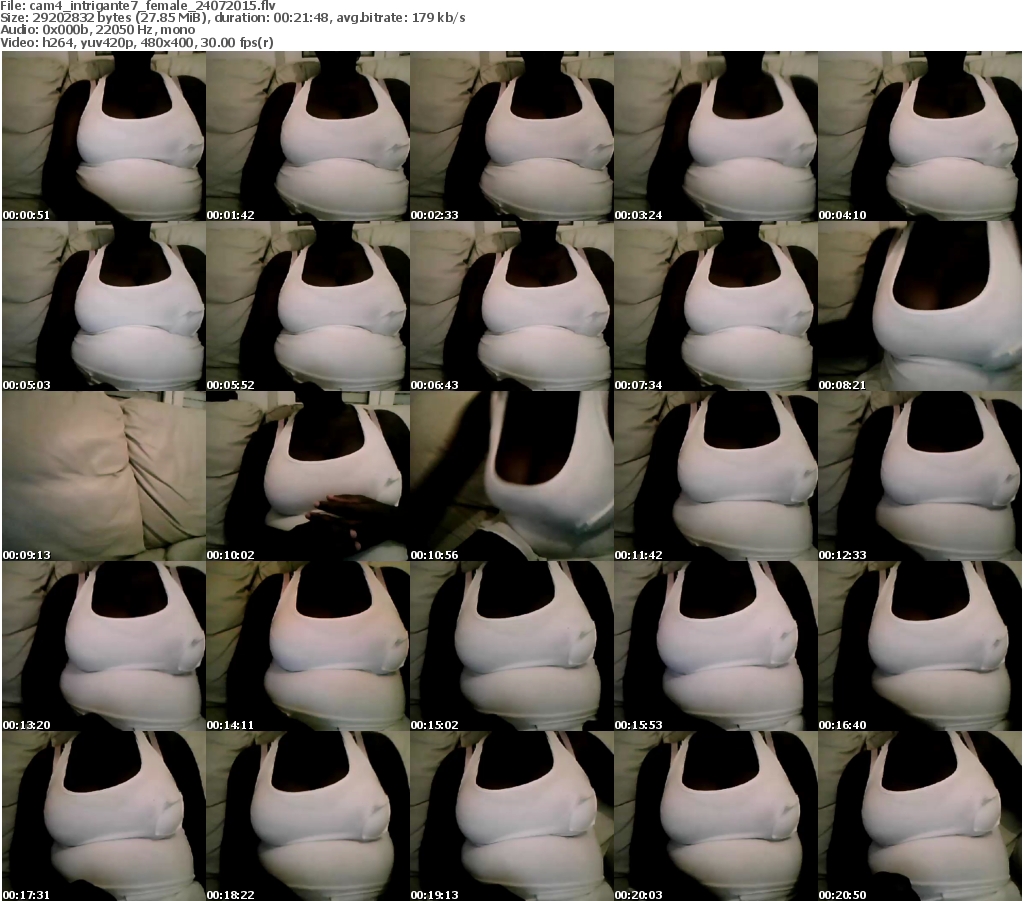Image resolution: width=1024 pixels, height=901 pixels.
Task: Pick the frame at 00:04:10
Action: 919,136
